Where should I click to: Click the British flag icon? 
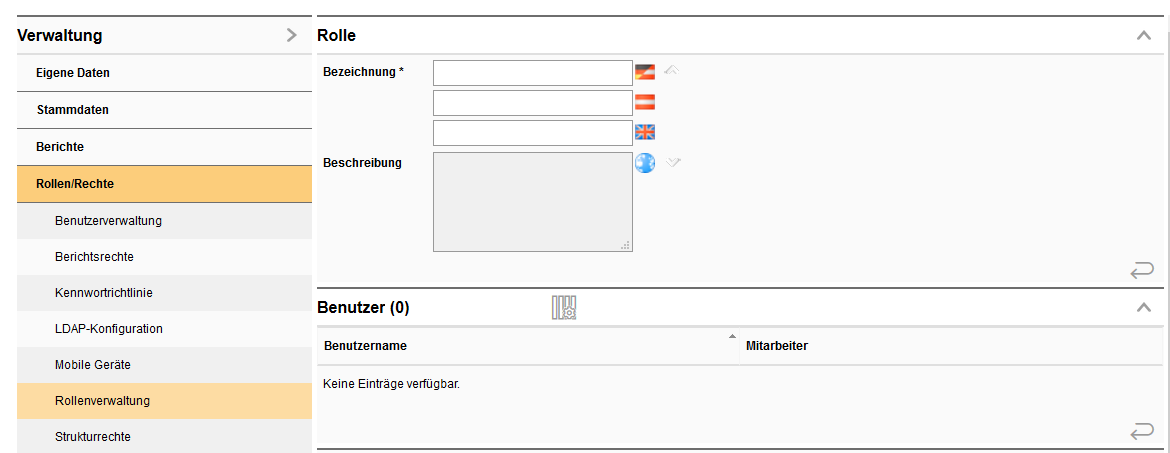pyautogui.click(x=645, y=132)
